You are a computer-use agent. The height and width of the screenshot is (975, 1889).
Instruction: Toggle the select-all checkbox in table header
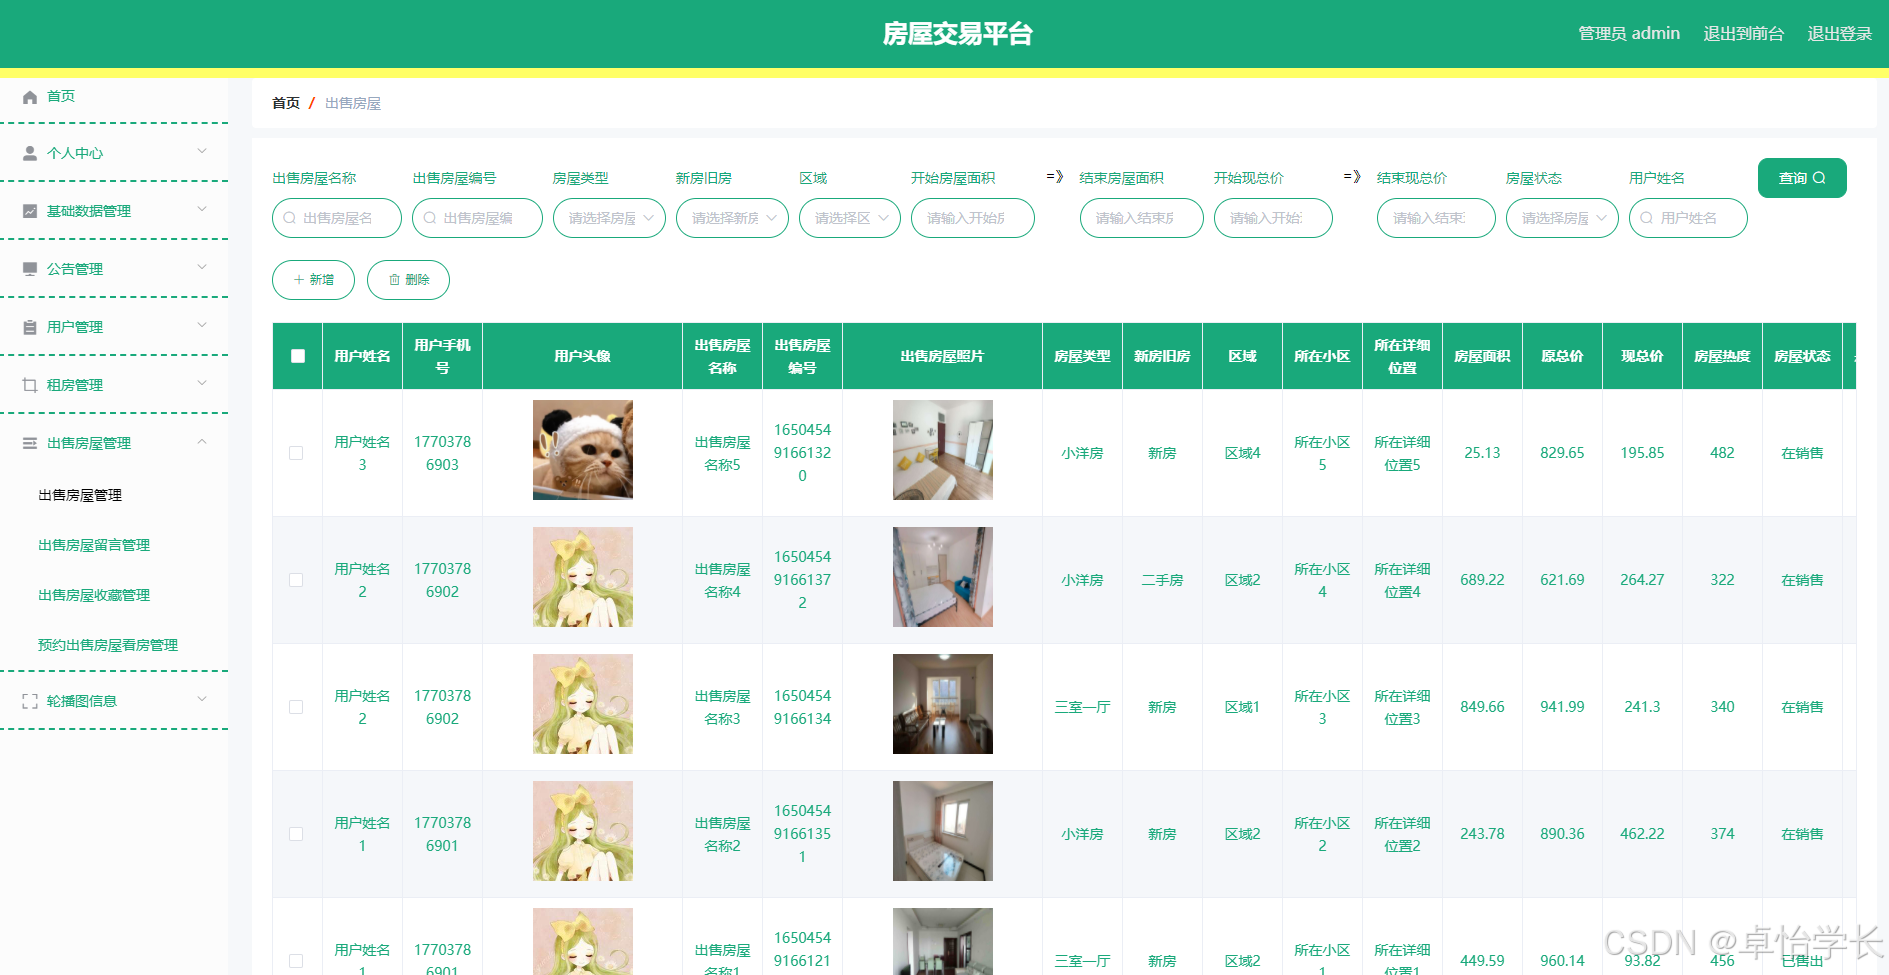point(298,356)
